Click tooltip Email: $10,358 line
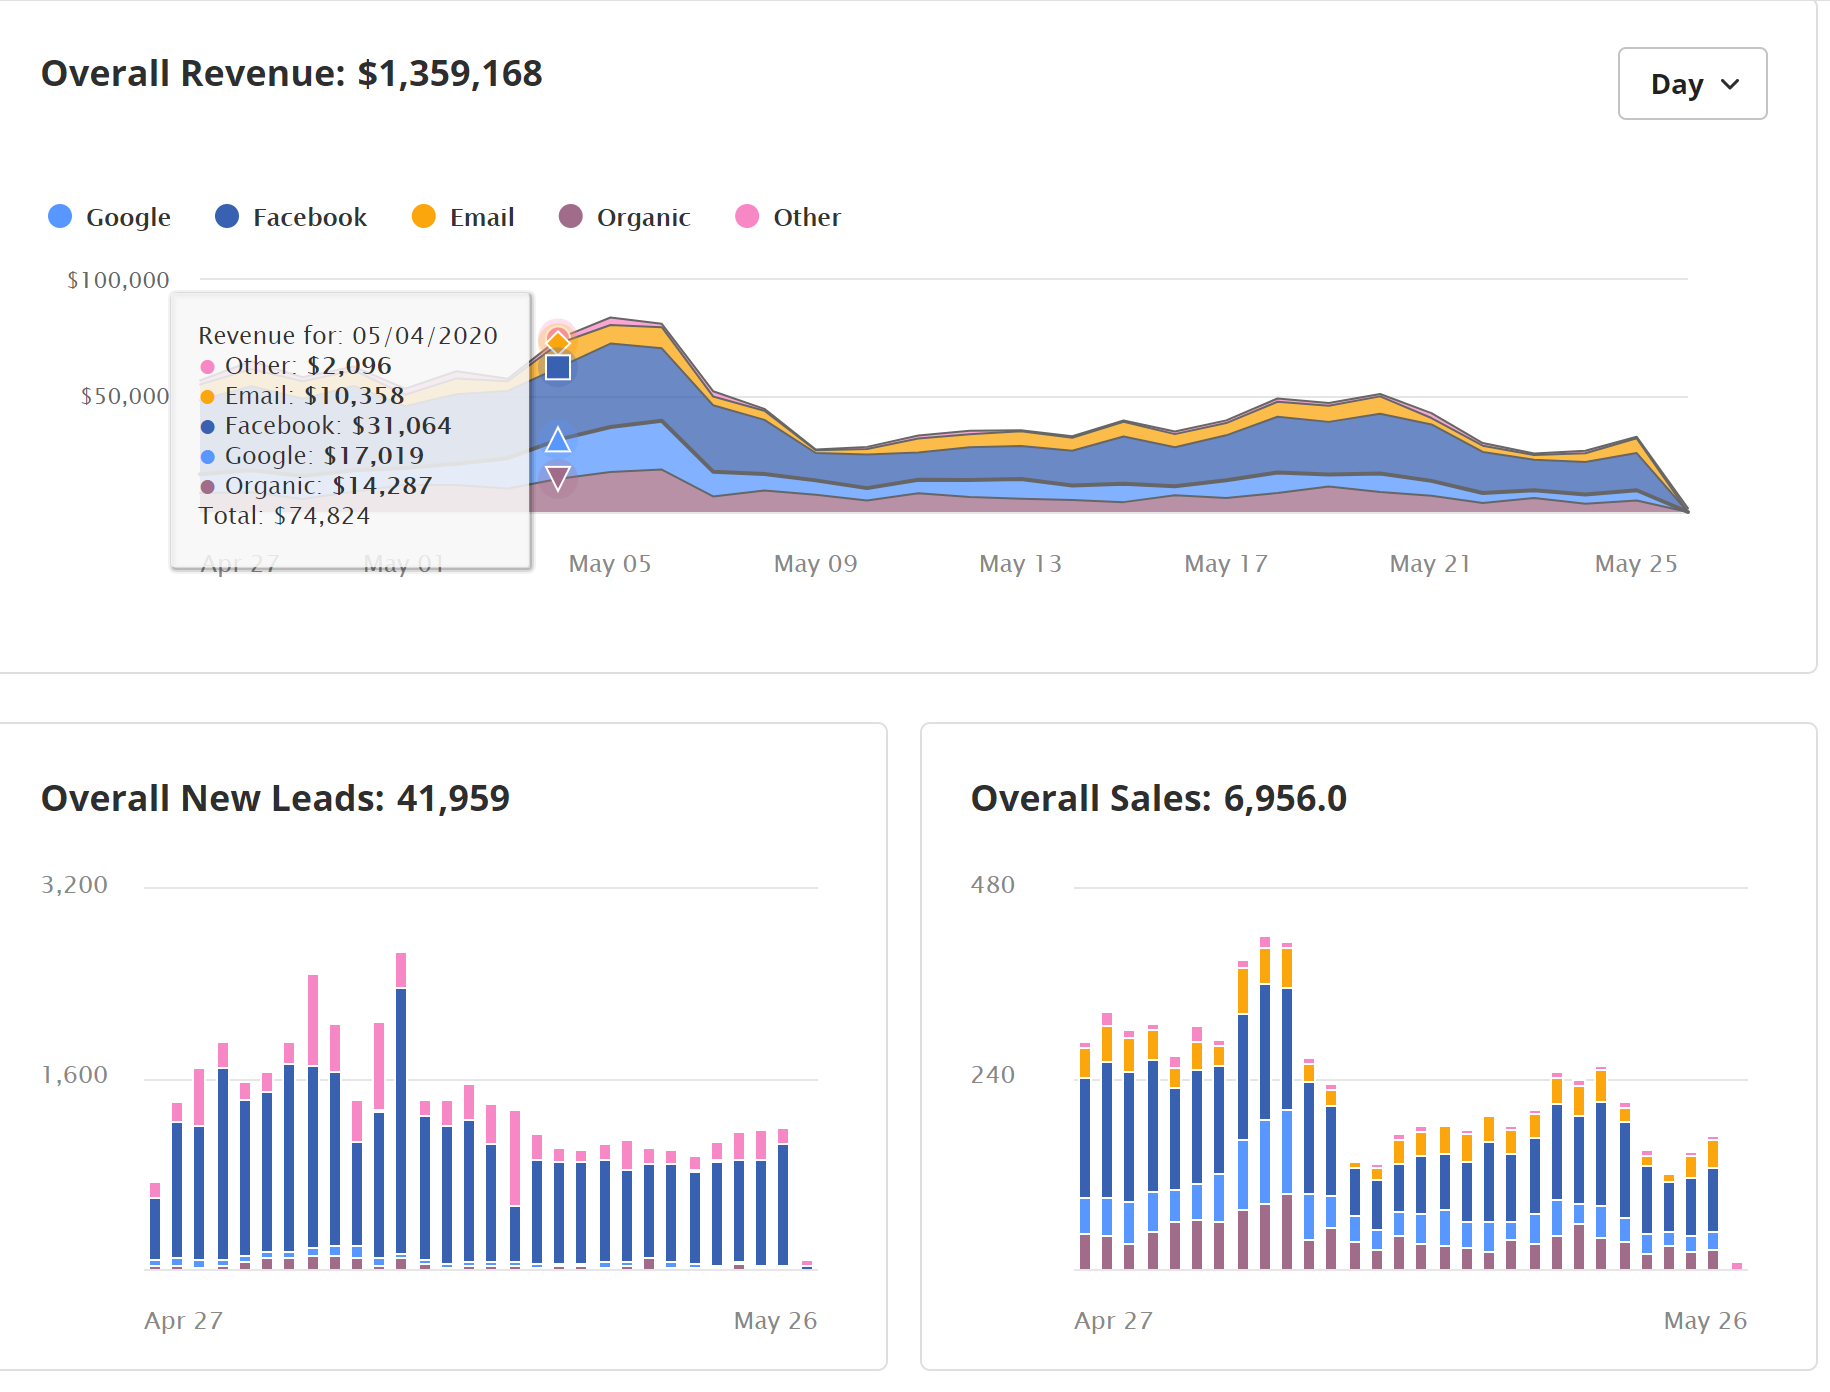 coord(302,396)
